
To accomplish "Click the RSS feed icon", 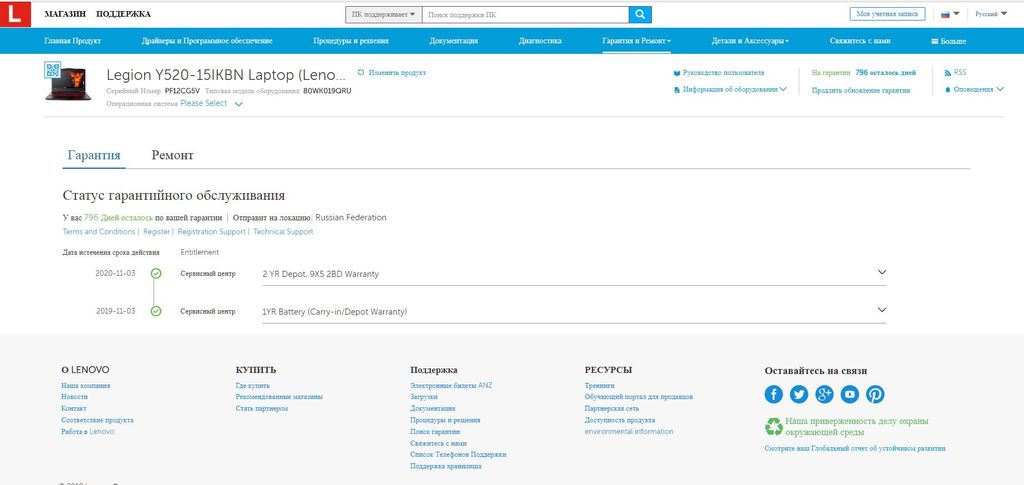I will click(x=948, y=73).
